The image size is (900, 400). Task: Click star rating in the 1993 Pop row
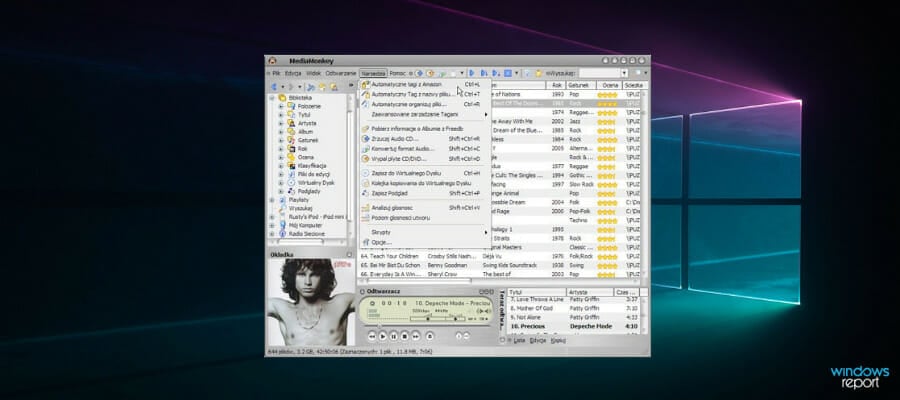click(x=607, y=95)
